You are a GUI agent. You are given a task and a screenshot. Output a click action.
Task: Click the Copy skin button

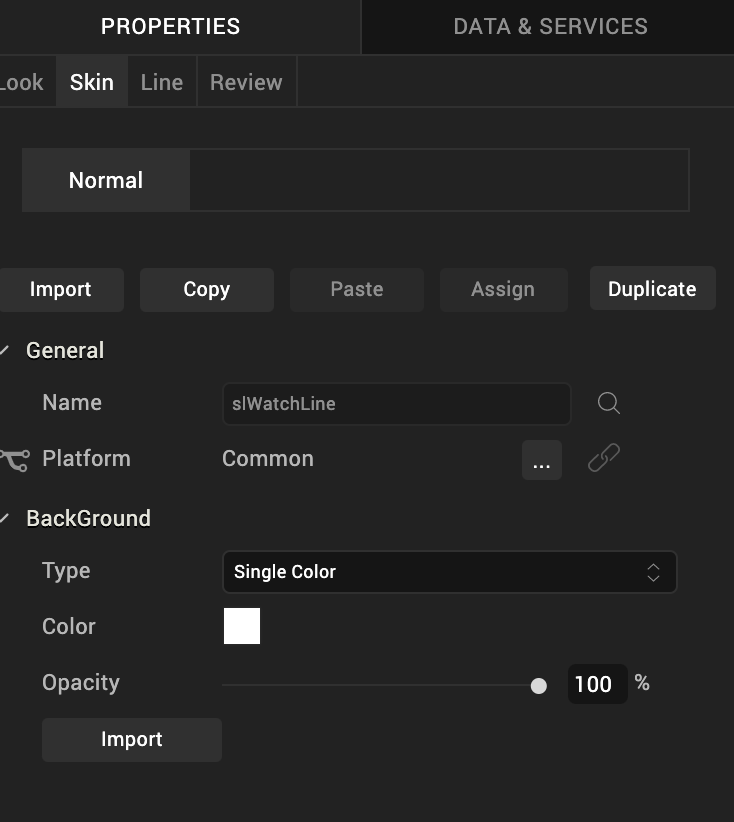(207, 289)
